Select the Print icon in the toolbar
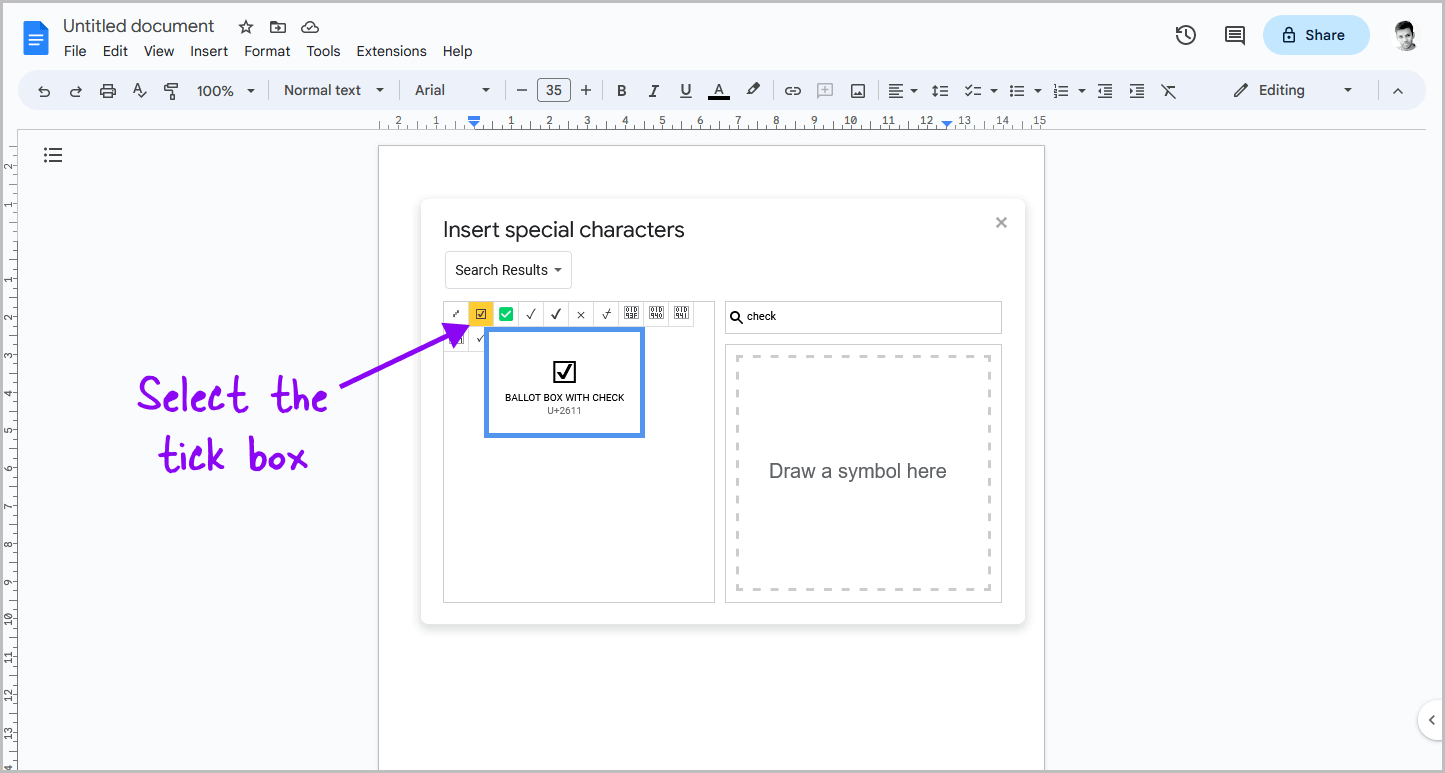 click(107, 90)
